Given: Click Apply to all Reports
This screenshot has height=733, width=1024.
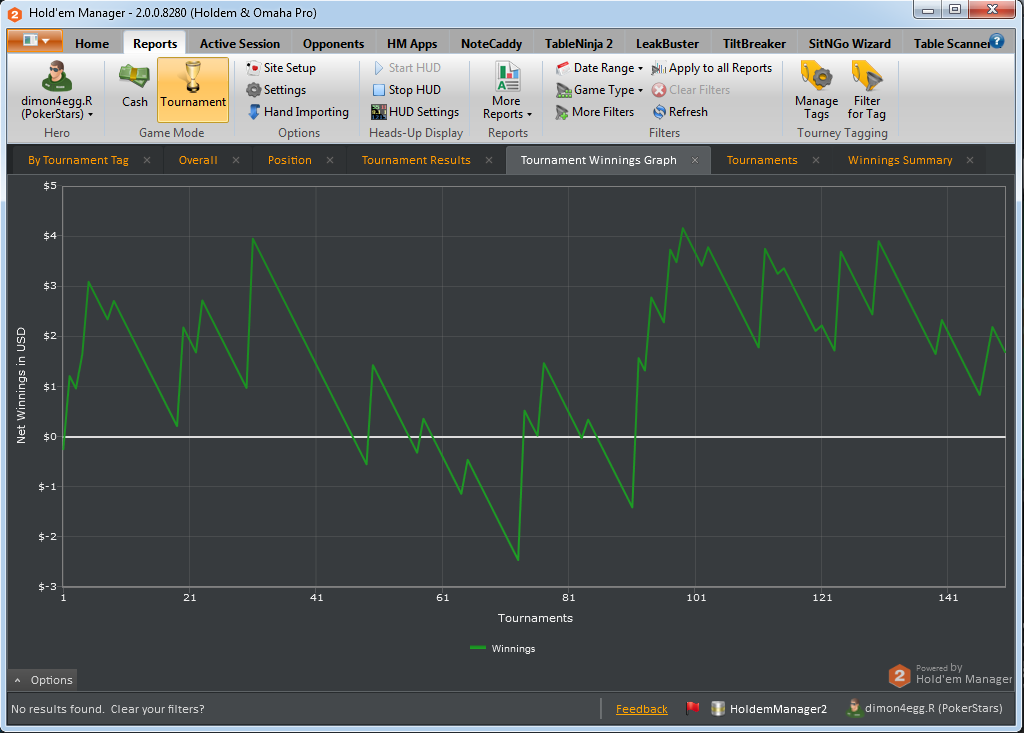Looking at the screenshot, I should click(711, 68).
